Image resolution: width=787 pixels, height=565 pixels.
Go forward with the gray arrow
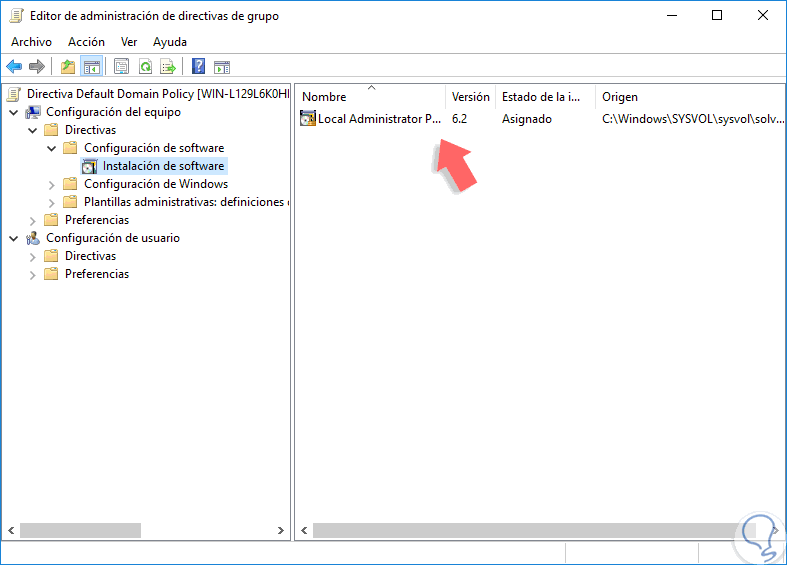[x=37, y=66]
